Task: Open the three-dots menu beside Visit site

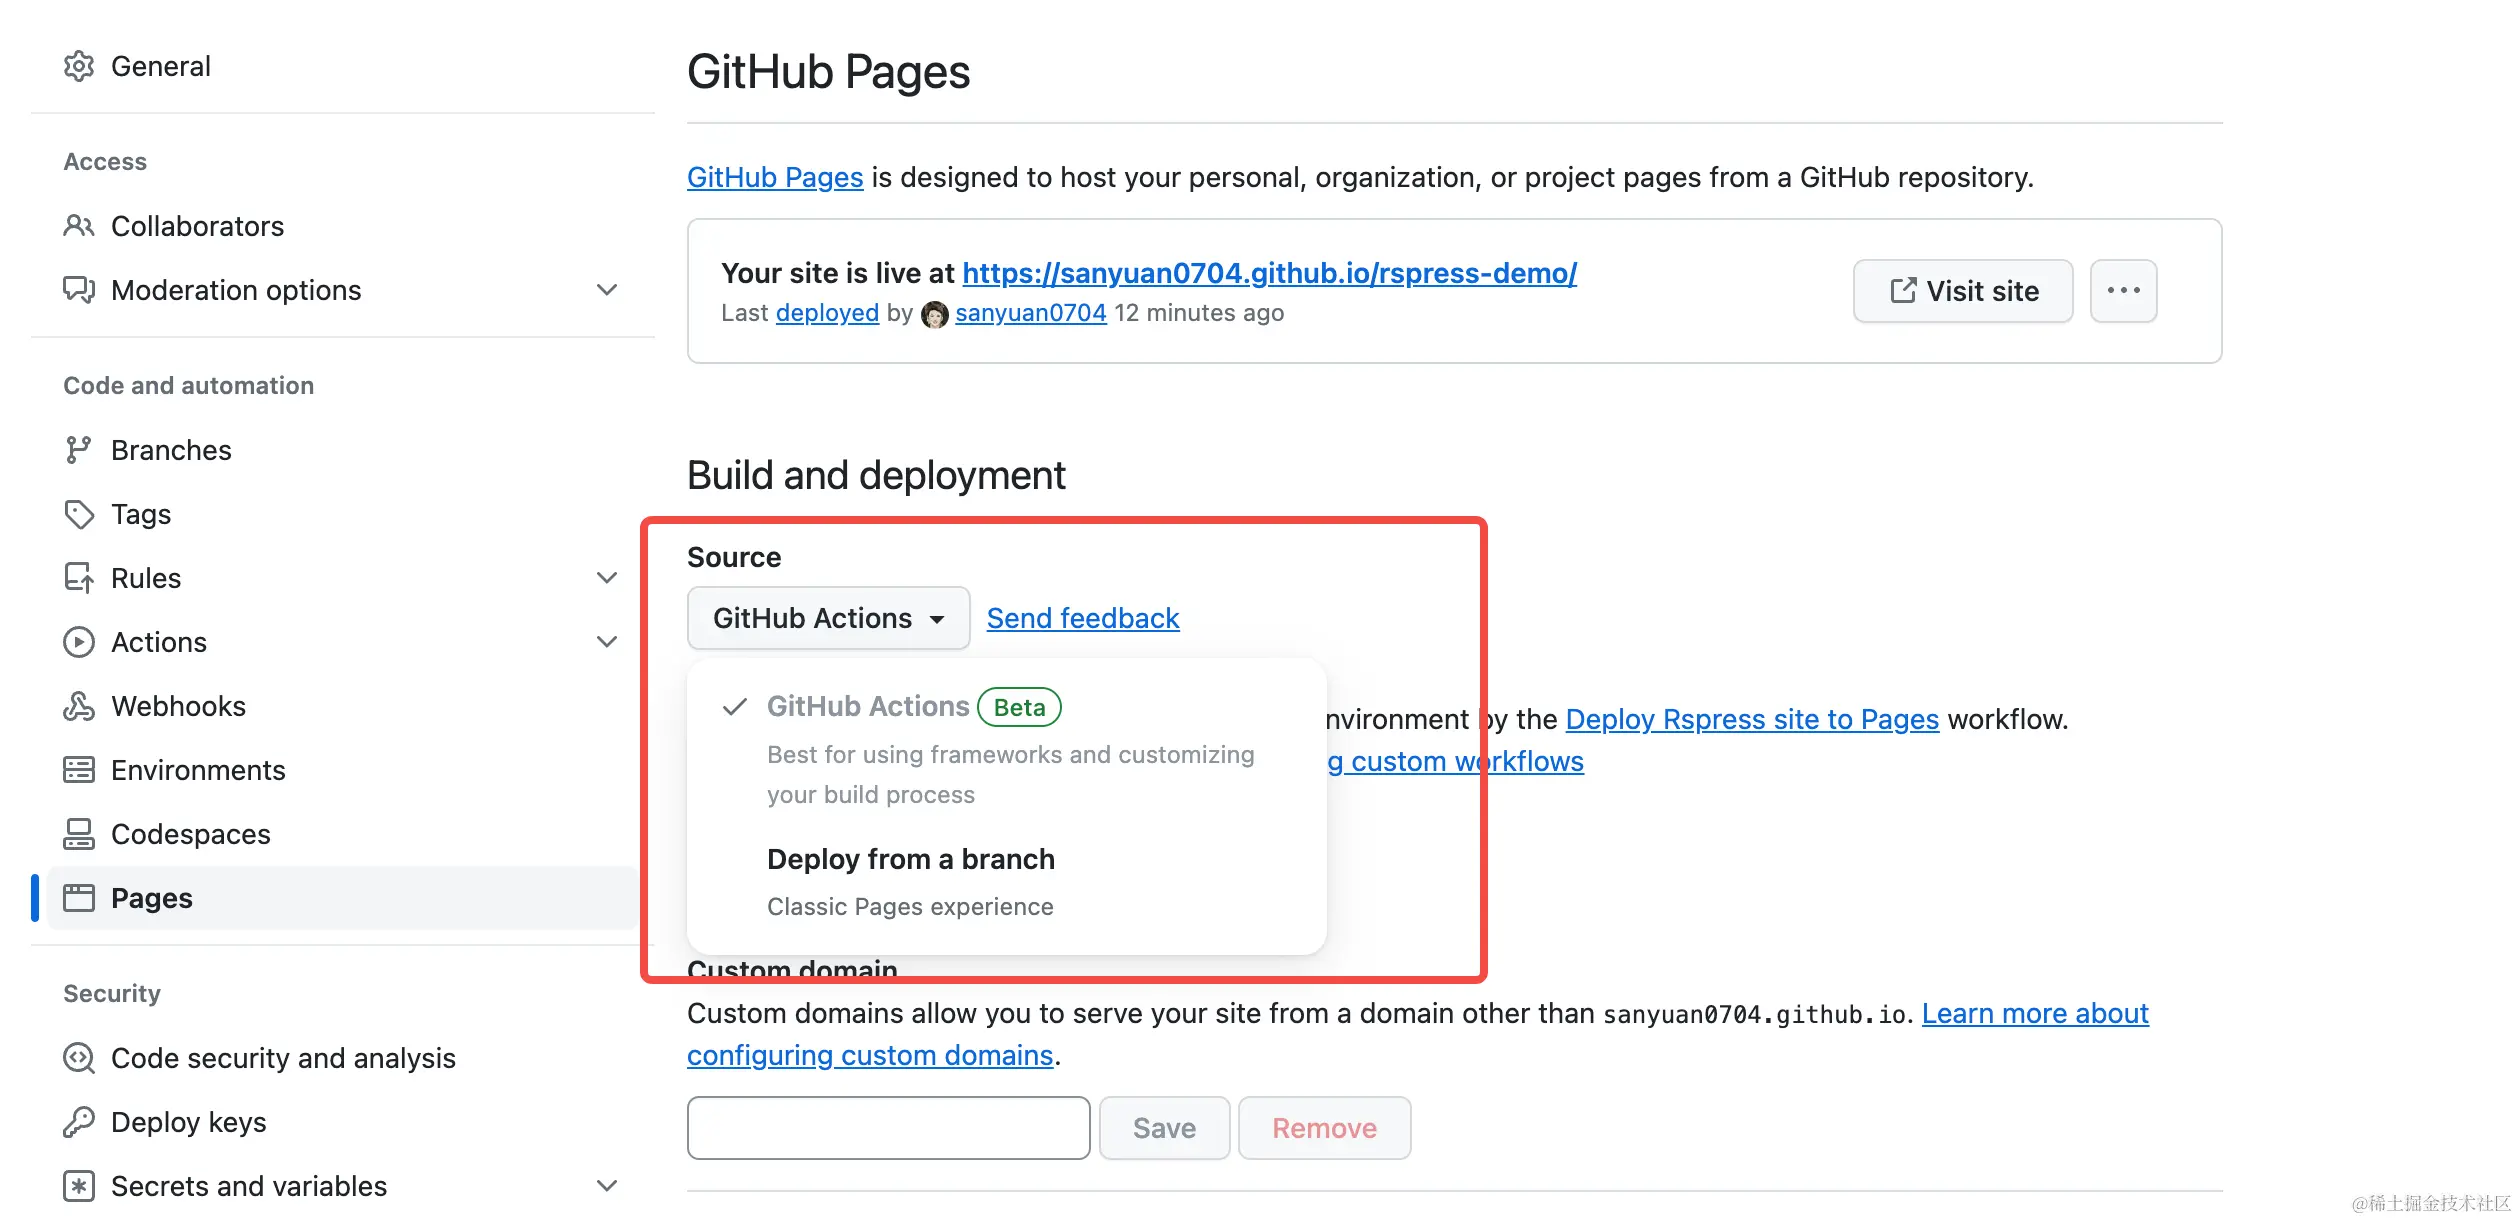Action: [2122, 291]
